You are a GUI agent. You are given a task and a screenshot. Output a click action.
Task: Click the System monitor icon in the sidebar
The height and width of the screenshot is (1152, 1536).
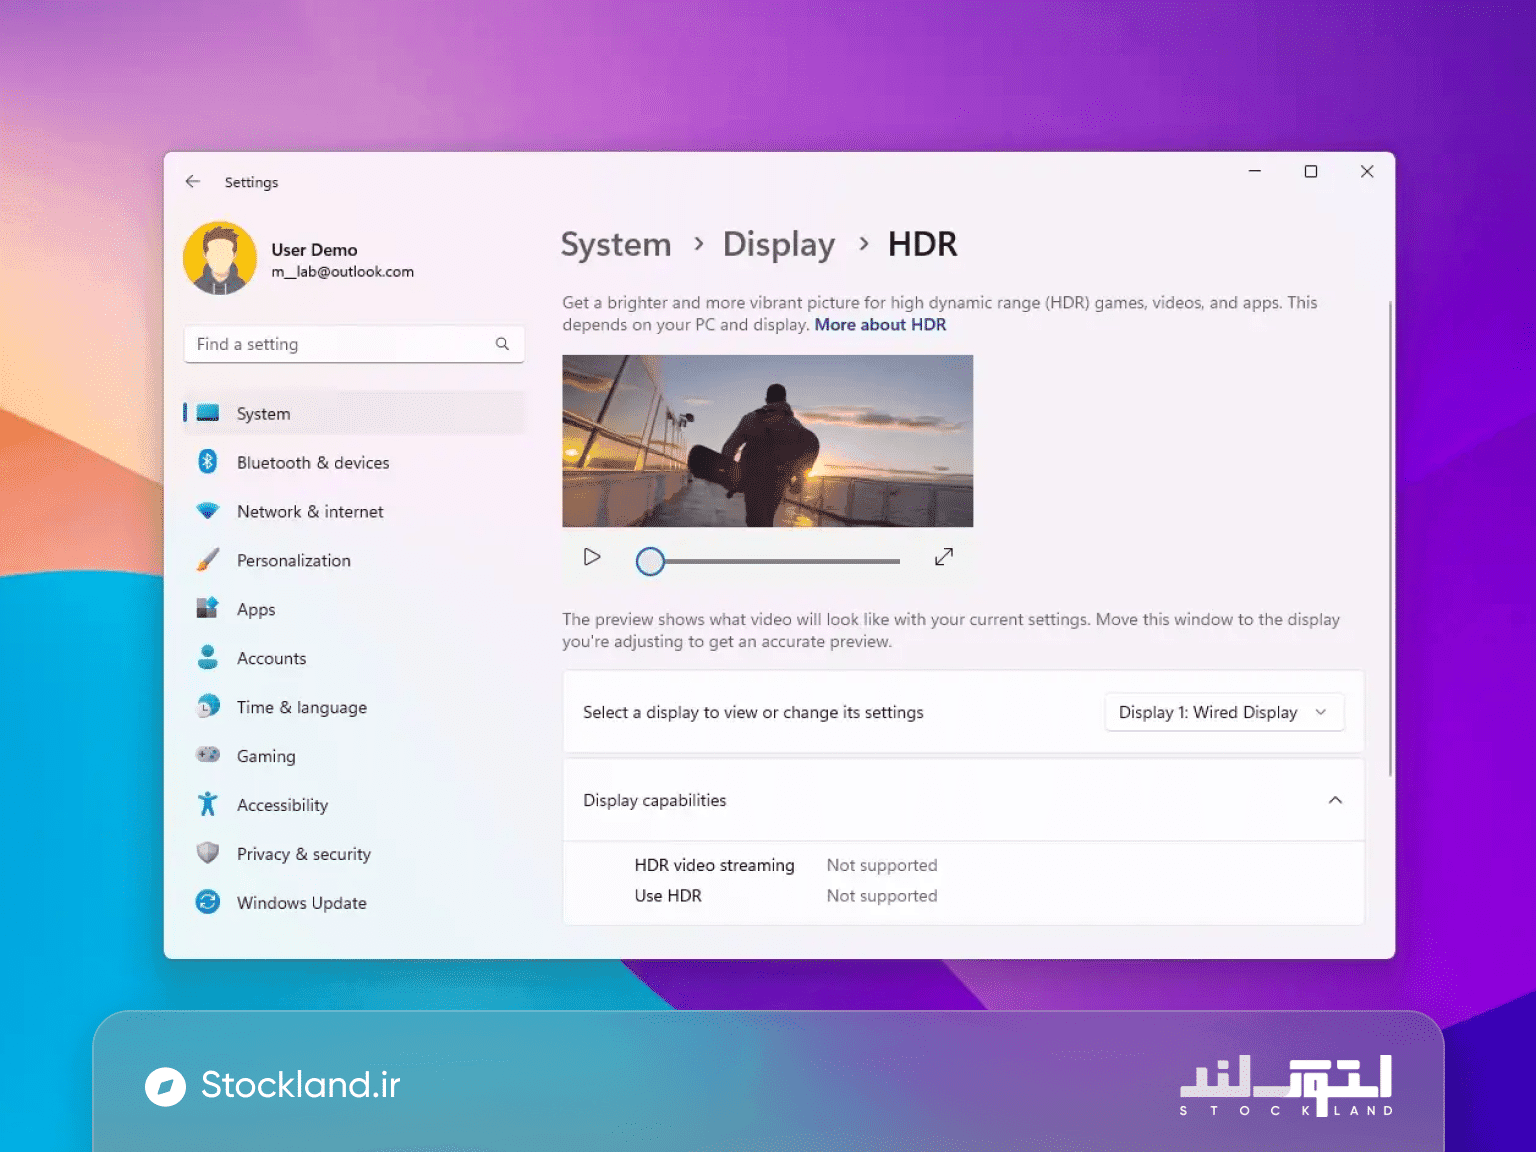pyautogui.click(x=208, y=413)
